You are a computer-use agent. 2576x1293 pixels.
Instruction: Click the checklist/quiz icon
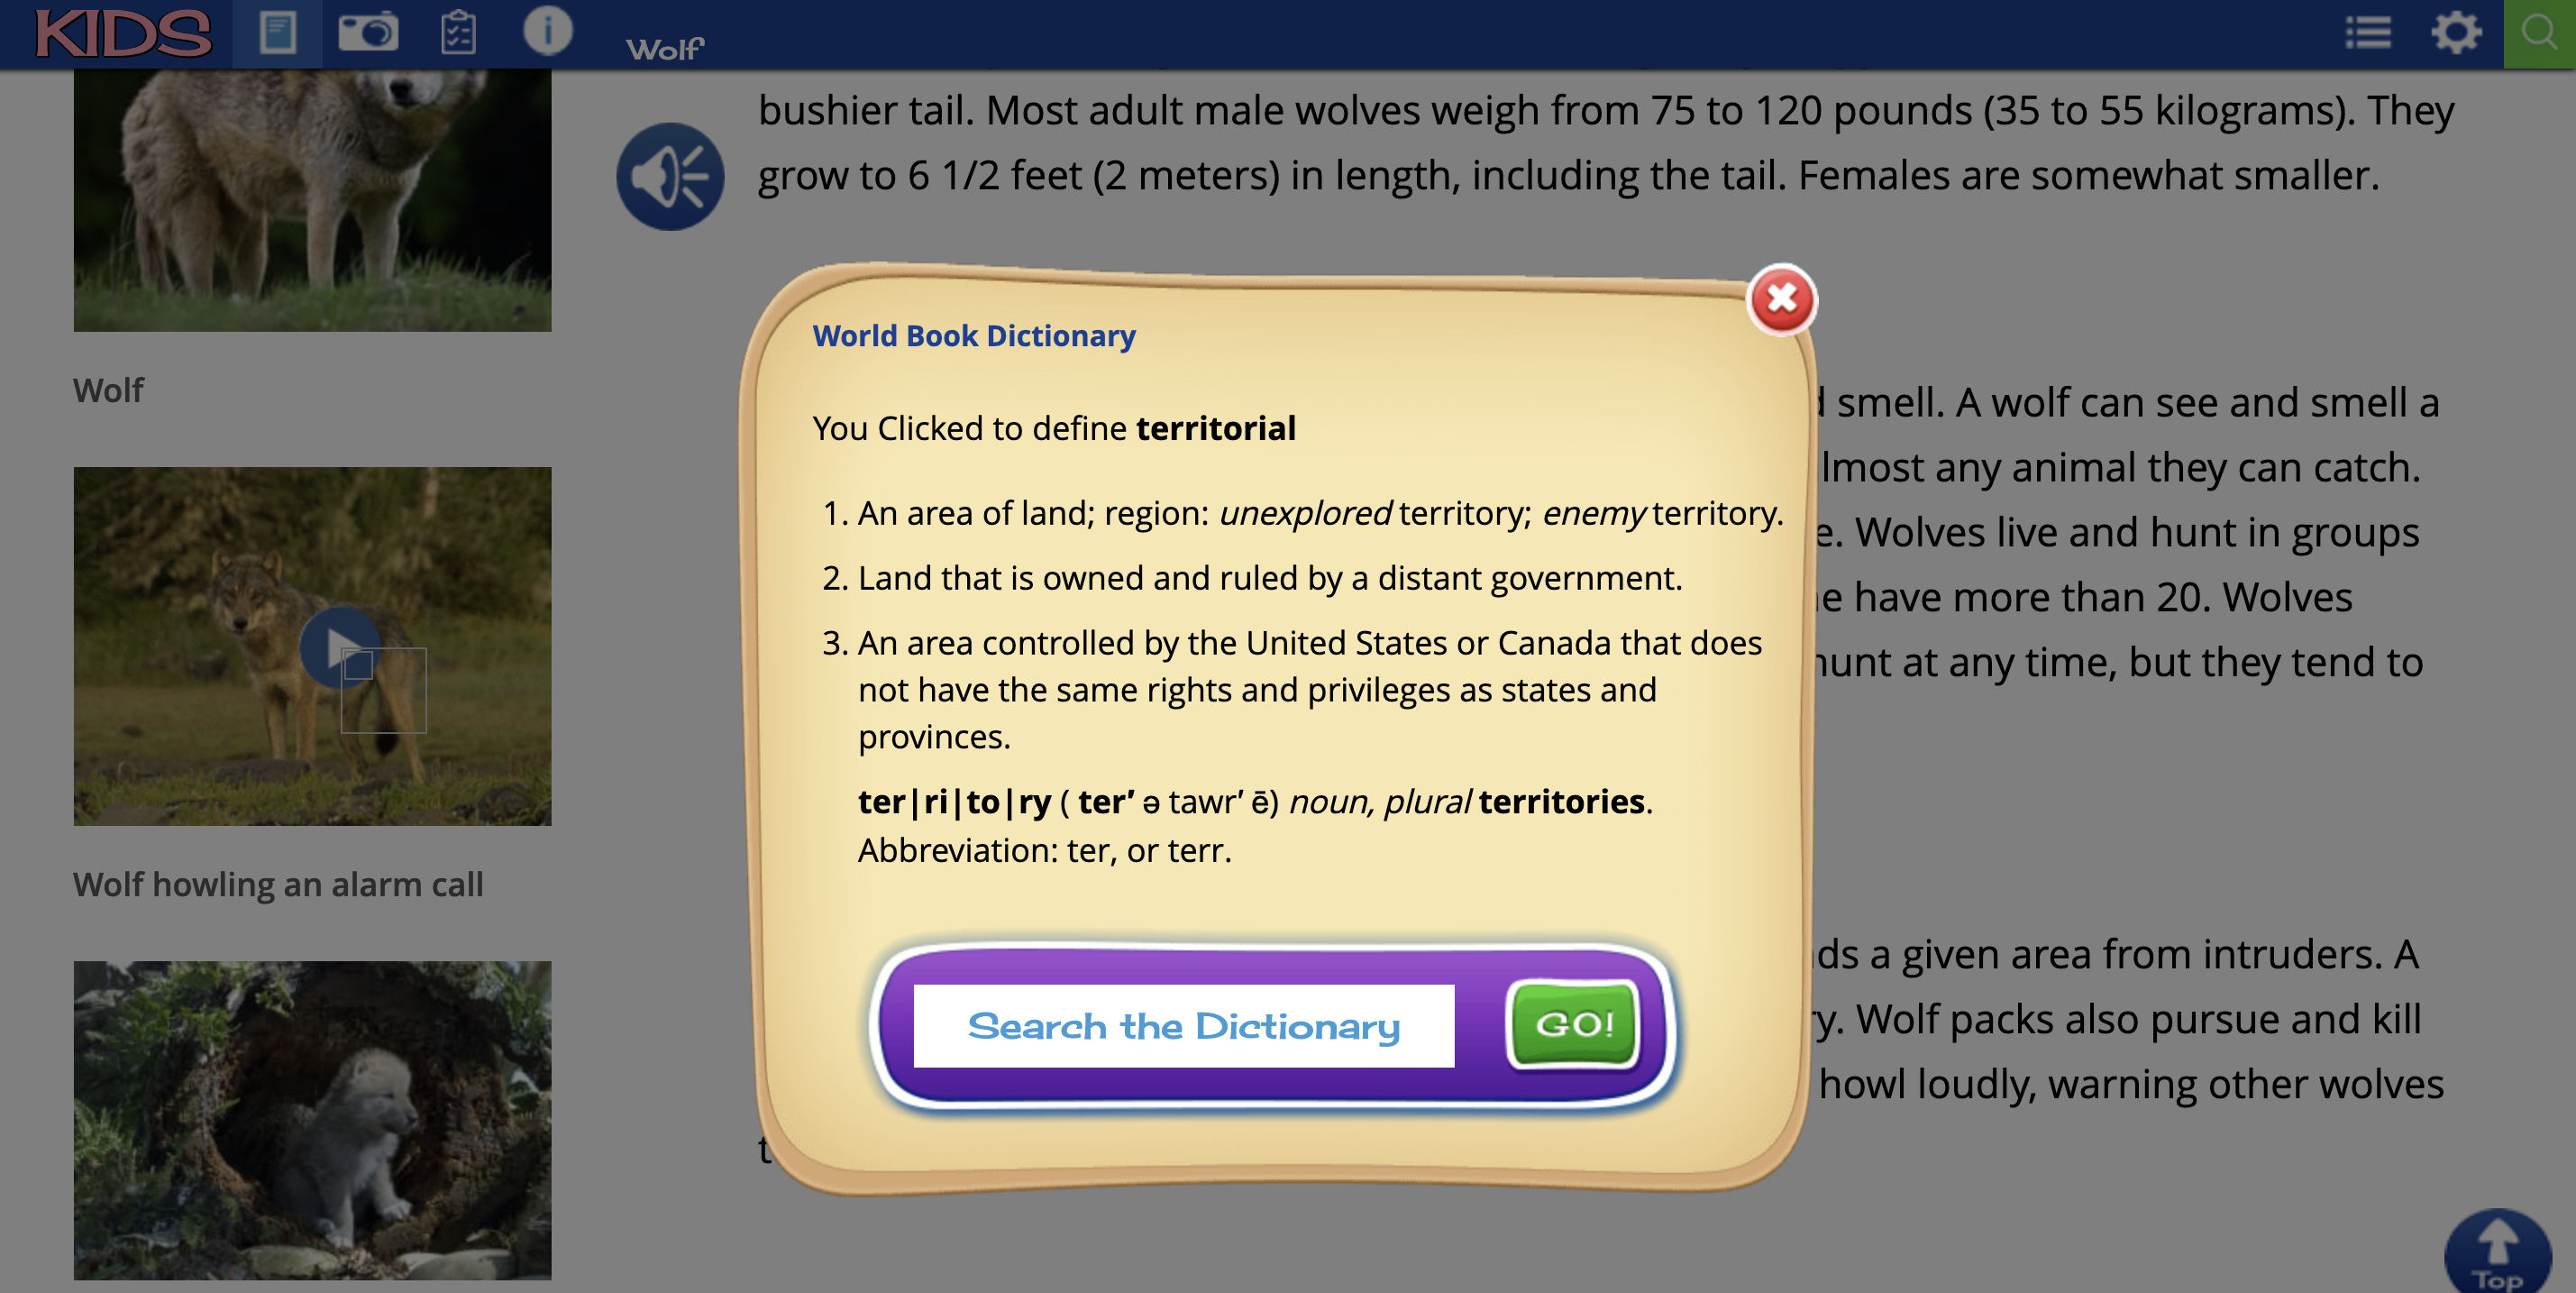458,30
